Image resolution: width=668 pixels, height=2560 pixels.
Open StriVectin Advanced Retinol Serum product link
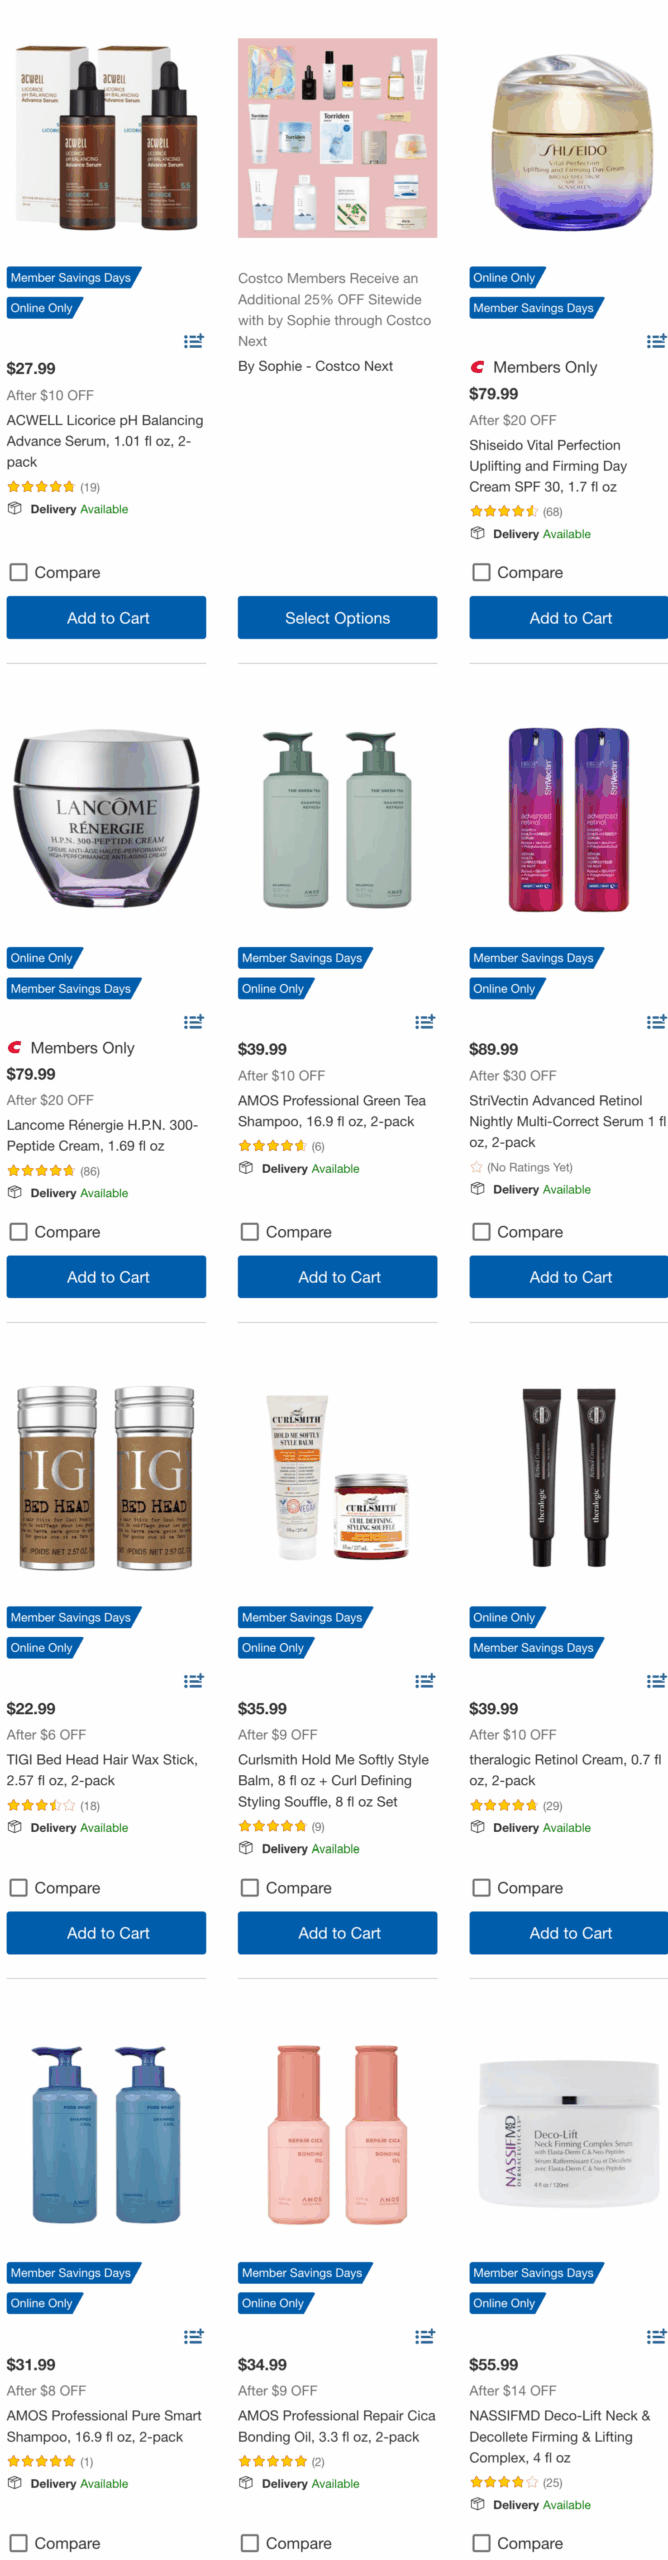pyautogui.click(x=566, y=1121)
